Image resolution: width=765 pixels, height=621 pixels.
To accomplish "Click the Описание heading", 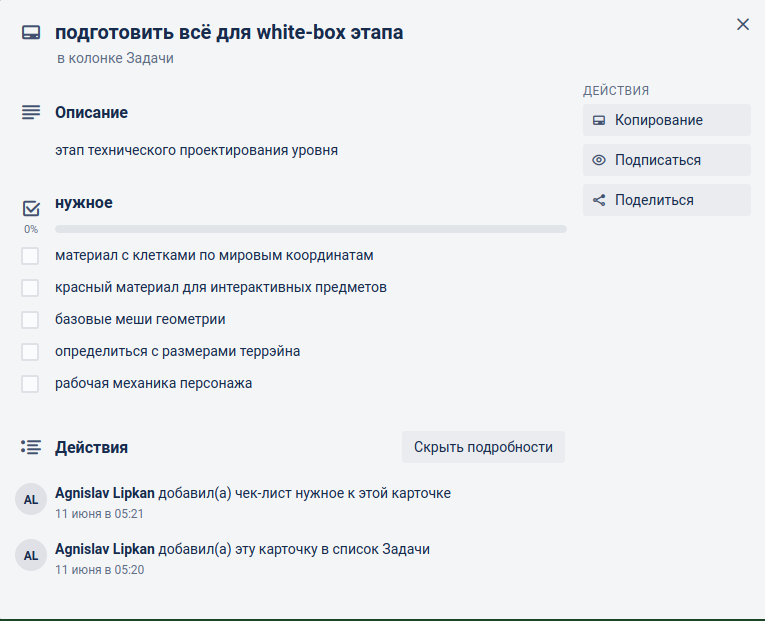I will point(91,113).
